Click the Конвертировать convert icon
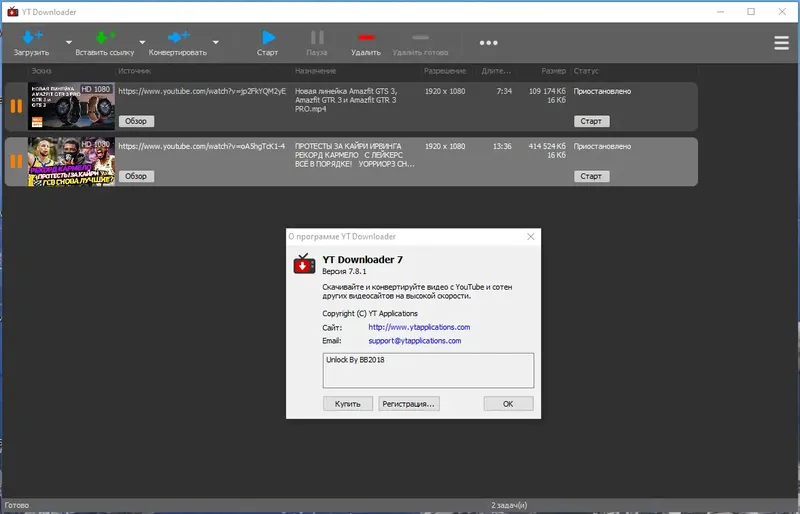Image resolution: width=800 pixels, height=514 pixels. click(178, 37)
